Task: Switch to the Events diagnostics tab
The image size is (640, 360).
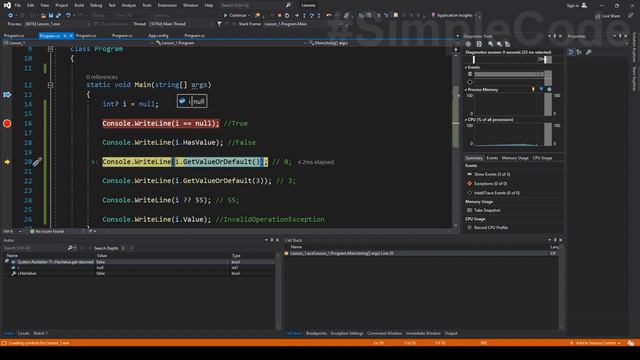Action: pyautogui.click(x=492, y=158)
